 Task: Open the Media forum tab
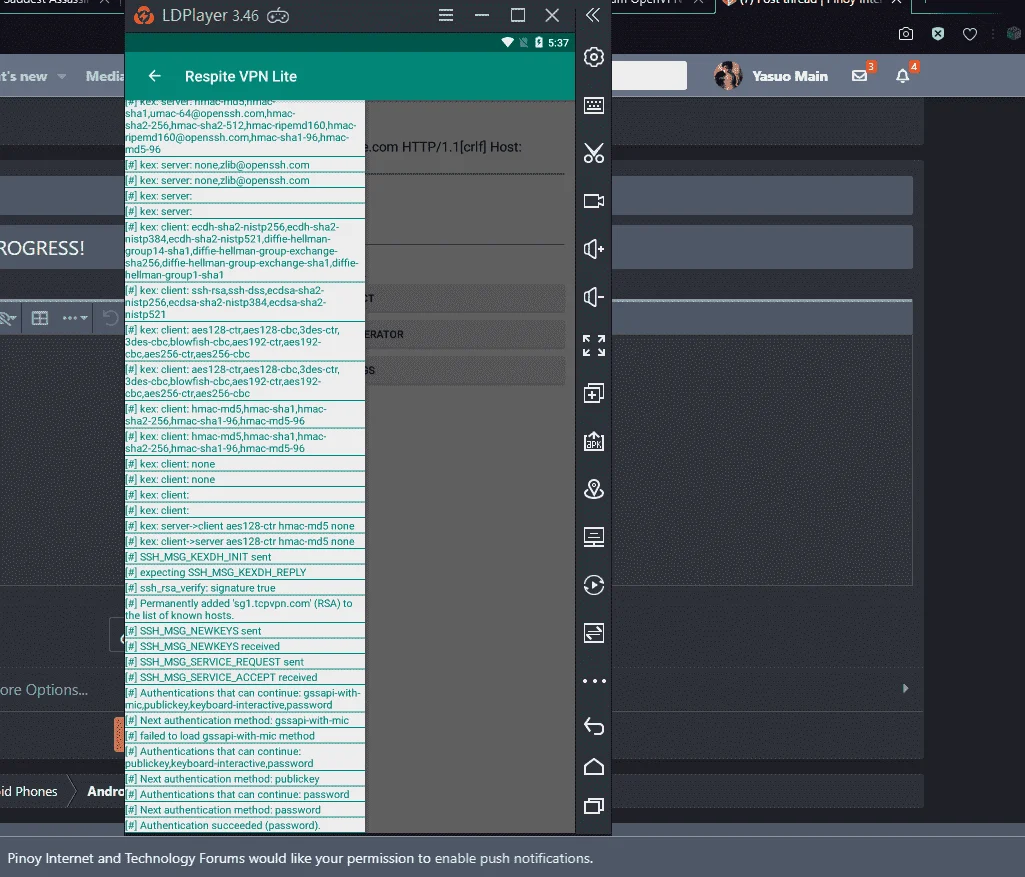[105, 76]
